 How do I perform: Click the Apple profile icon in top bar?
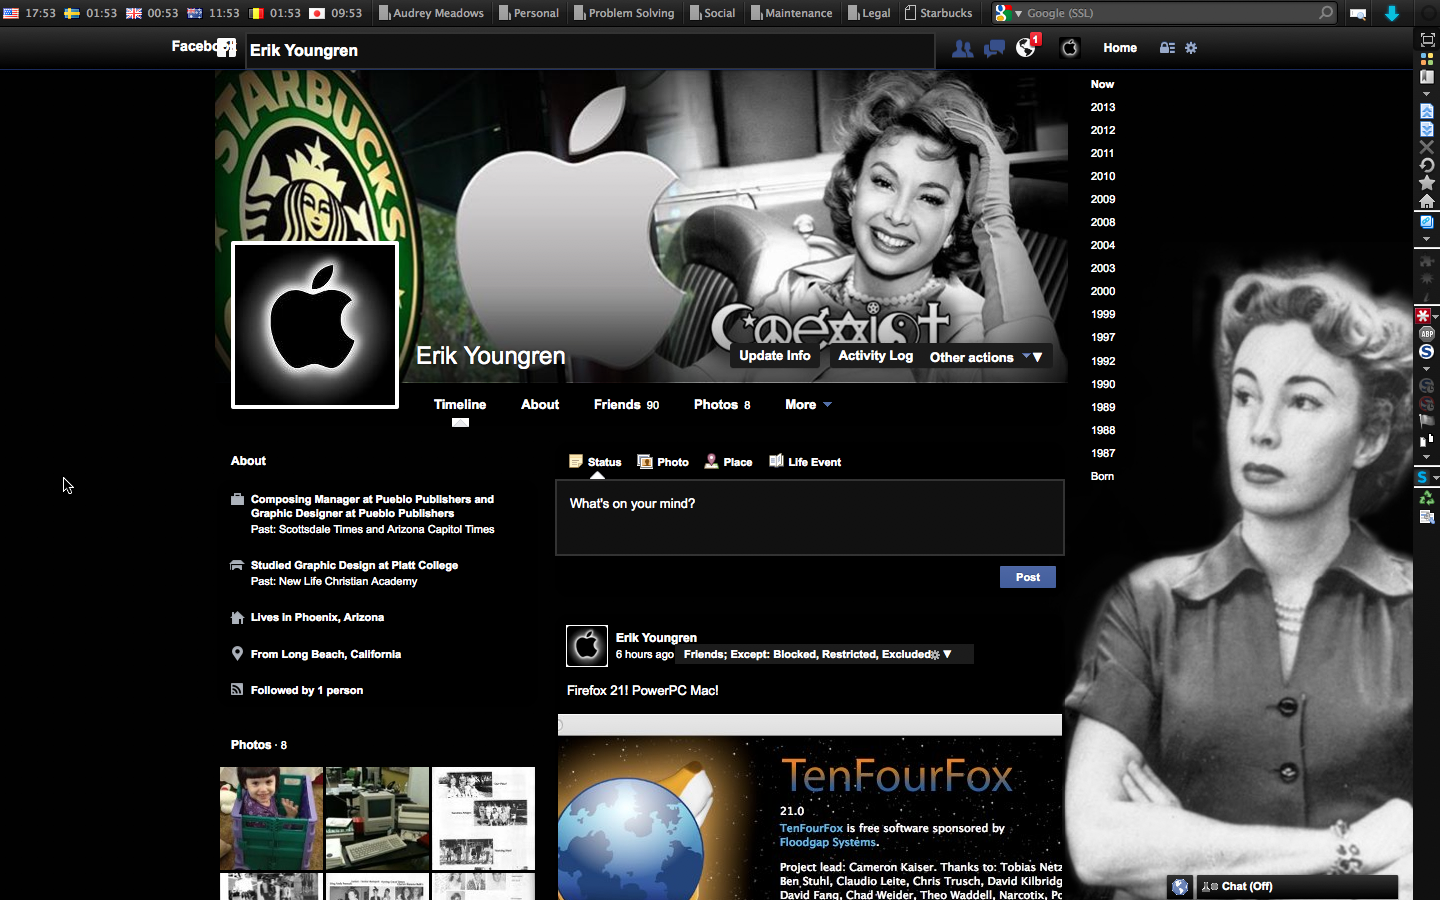[x=1070, y=47]
